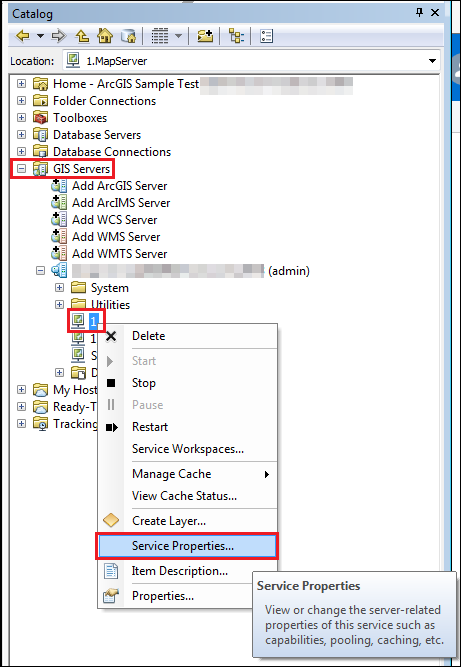Expand the Folder Connections node

[x=21, y=101]
